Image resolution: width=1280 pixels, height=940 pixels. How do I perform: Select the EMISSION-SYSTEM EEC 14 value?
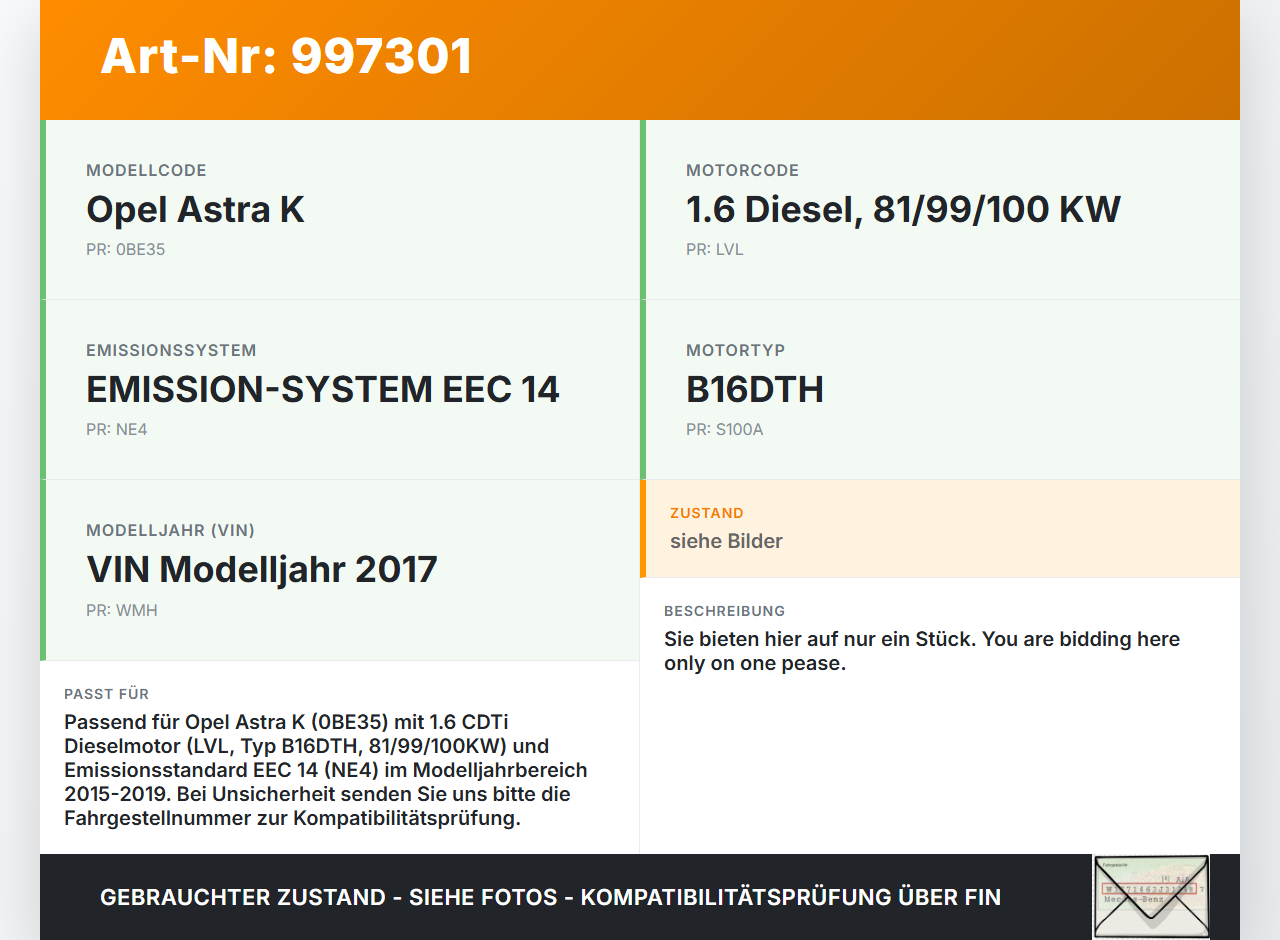coord(322,390)
